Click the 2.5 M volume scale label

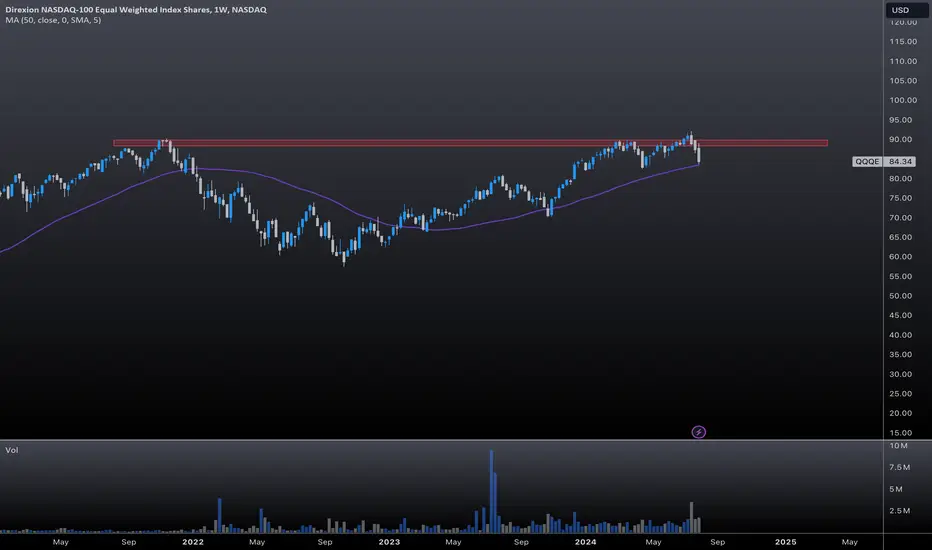[x=900, y=511]
